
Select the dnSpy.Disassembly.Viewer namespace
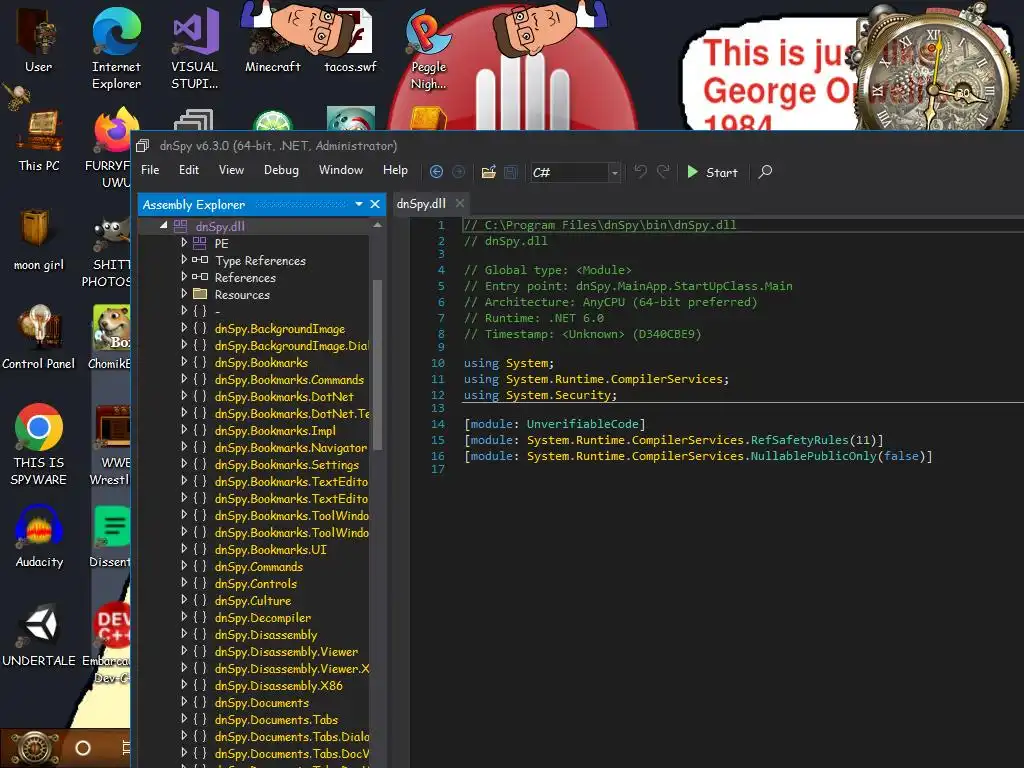pyautogui.click(x=286, y=651)
